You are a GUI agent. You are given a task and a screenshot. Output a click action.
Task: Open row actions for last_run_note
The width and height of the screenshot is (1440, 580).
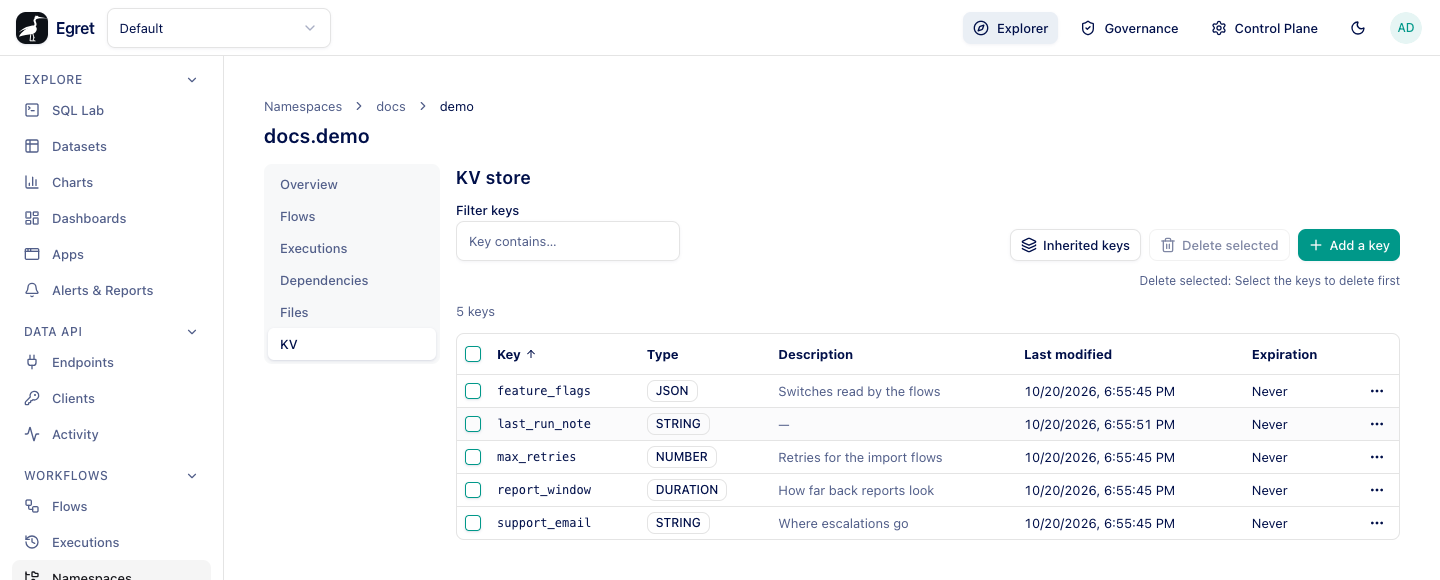[1377, 424]
